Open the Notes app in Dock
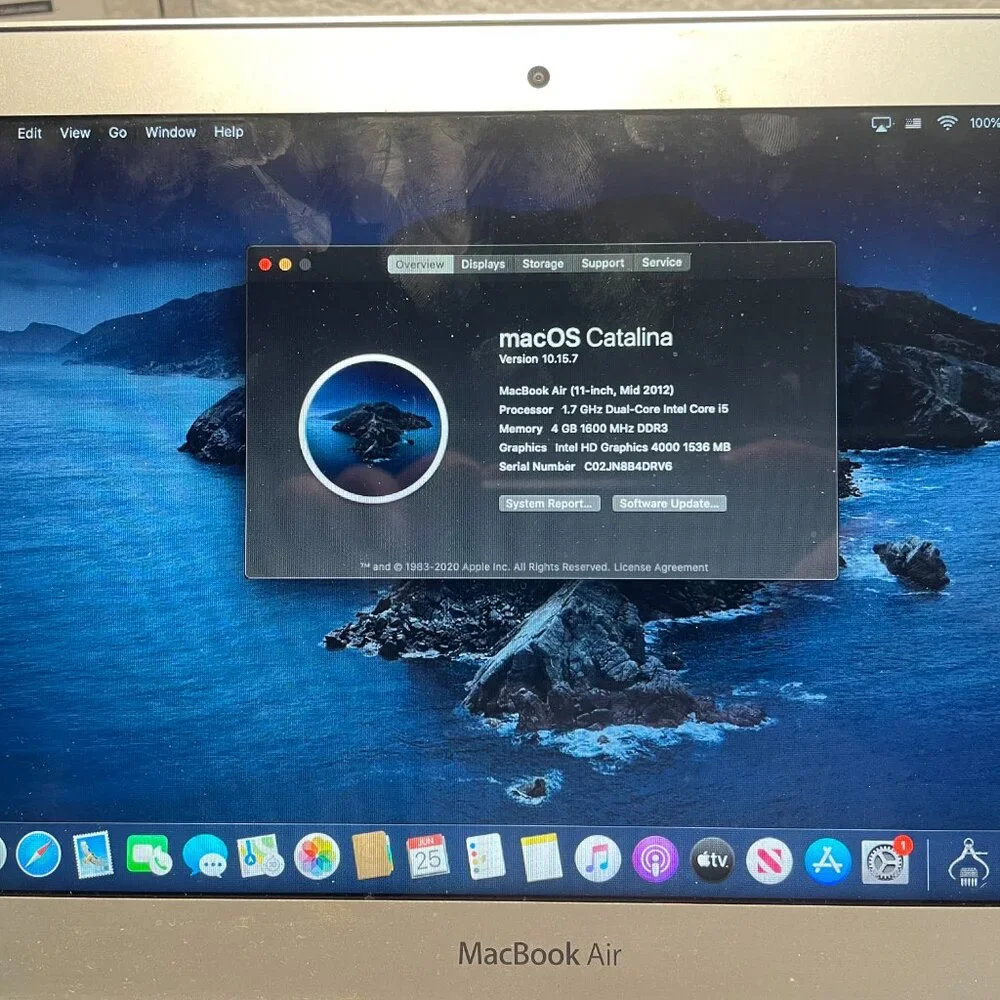 coord(541,858)
